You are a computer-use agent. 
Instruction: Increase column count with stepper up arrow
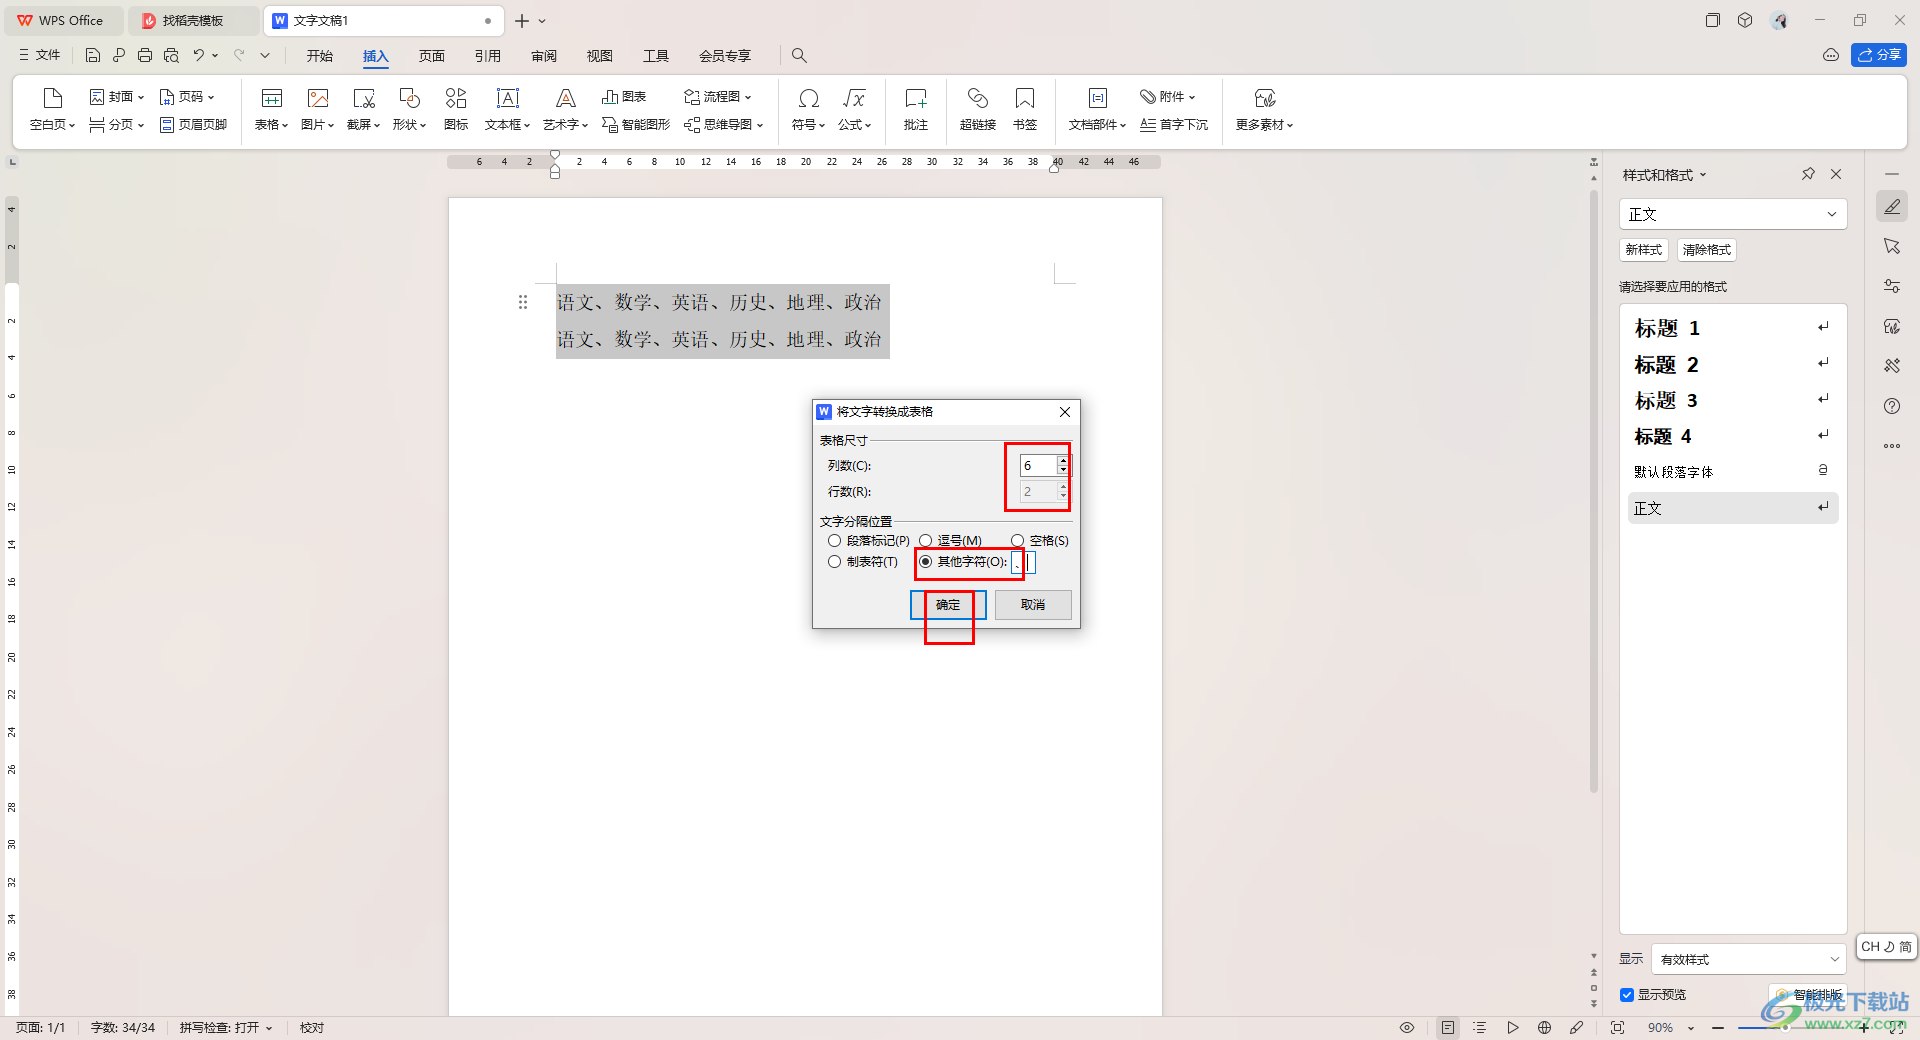tap(1063, 461)
